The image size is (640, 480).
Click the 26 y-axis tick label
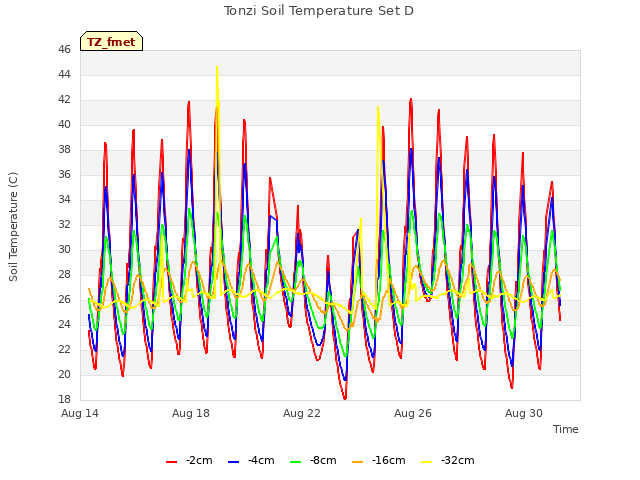coord(64,300)
